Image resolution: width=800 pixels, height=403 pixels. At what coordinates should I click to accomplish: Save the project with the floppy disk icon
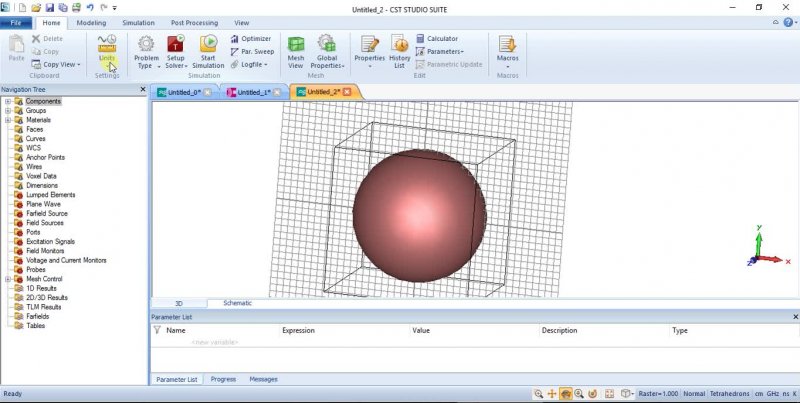pos(49,8)
